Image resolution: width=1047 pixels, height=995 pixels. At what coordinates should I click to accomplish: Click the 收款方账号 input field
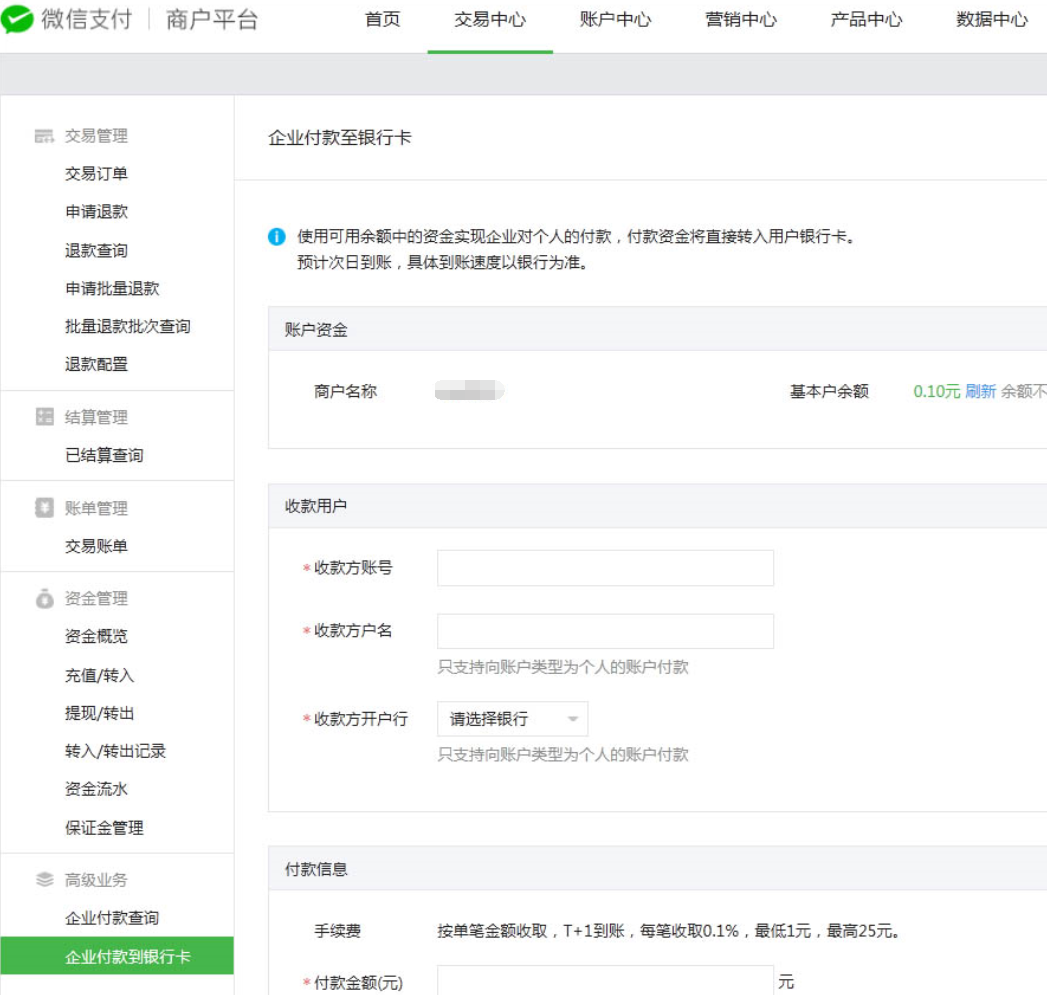605,568
